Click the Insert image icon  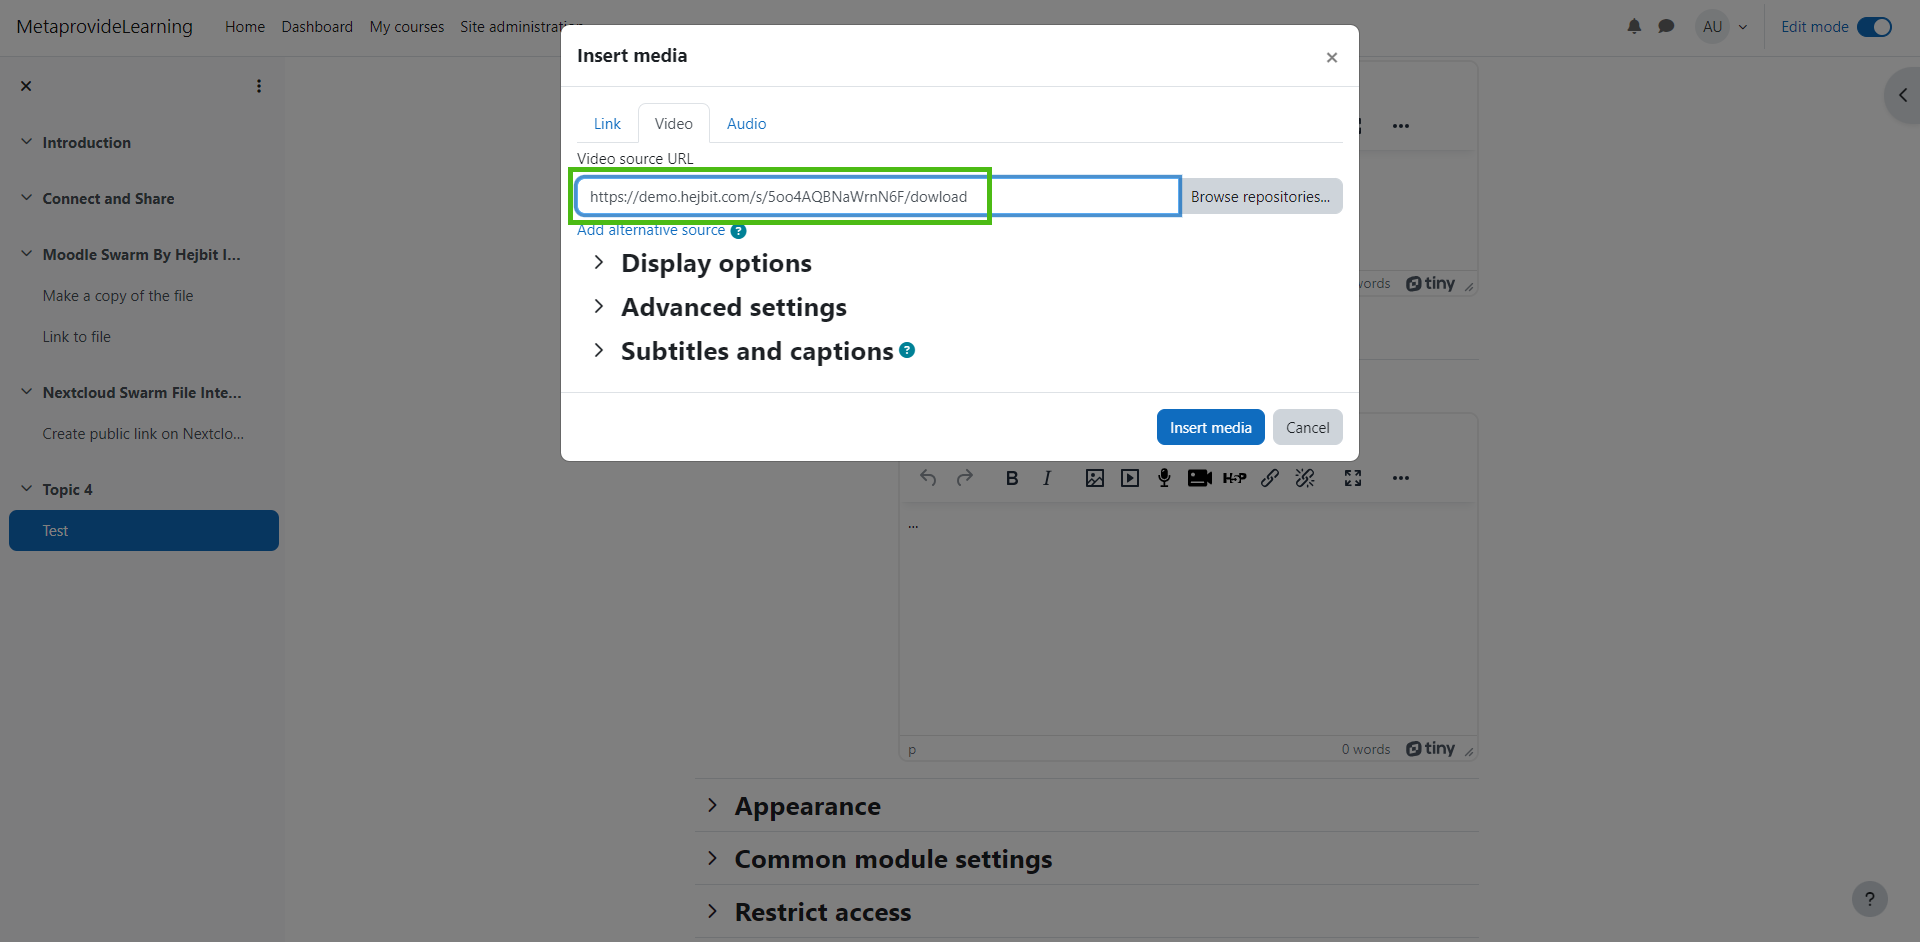coord(1095,478)
